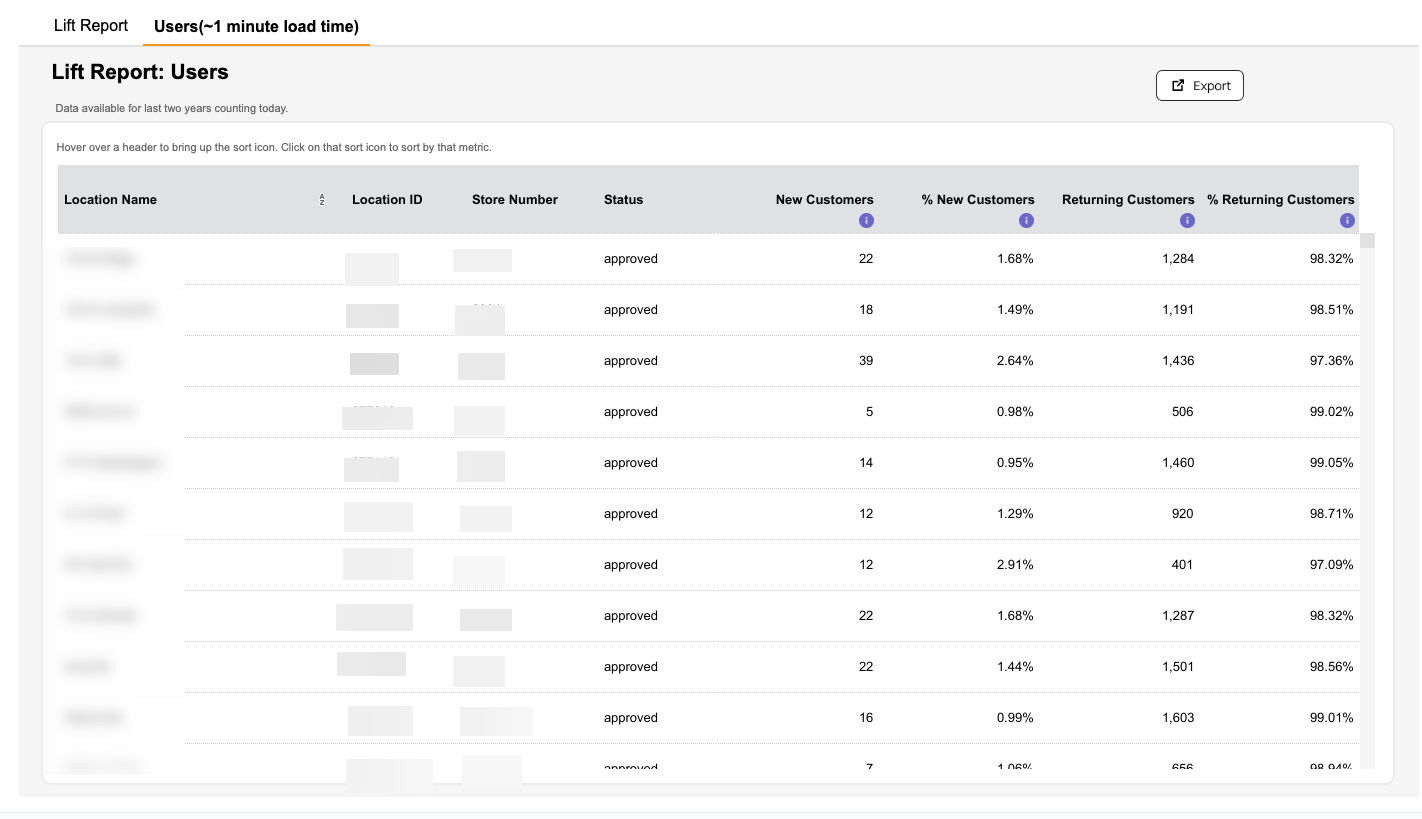Click the Export button
Screen dimensions: 1422x819
tap(1200, 86)
